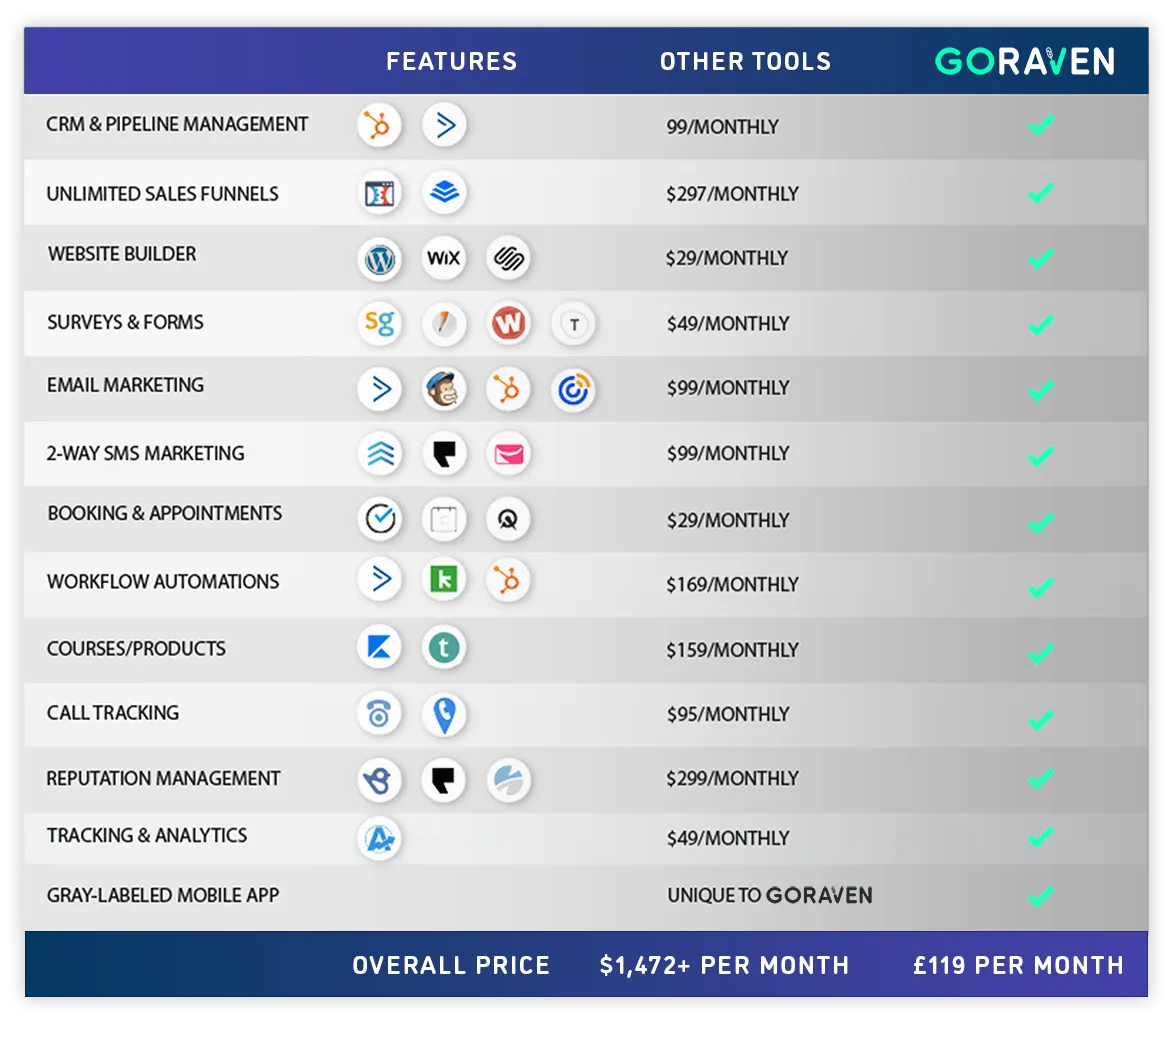Screen dimensions: 1173x1050
Task: Click the OTHER TOOLS column header
Action: tap(745, 61)
